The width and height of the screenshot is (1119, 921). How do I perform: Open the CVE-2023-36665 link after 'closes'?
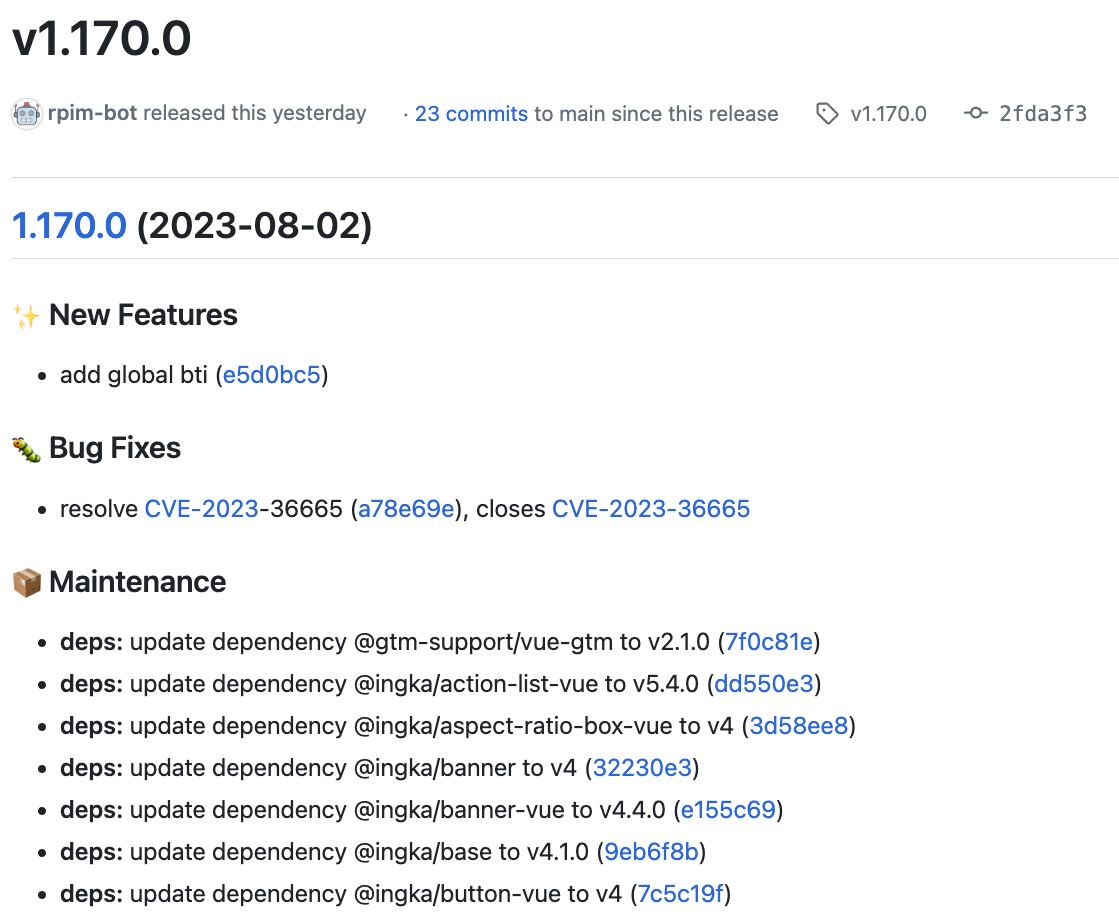point(651,509)
